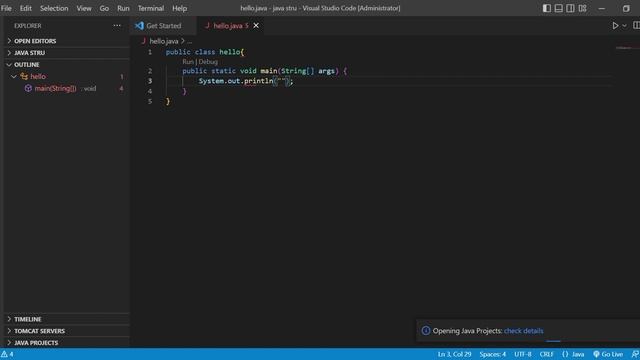640x360 pixels.
Task: Open the check details link
Action: click(523, 331)
